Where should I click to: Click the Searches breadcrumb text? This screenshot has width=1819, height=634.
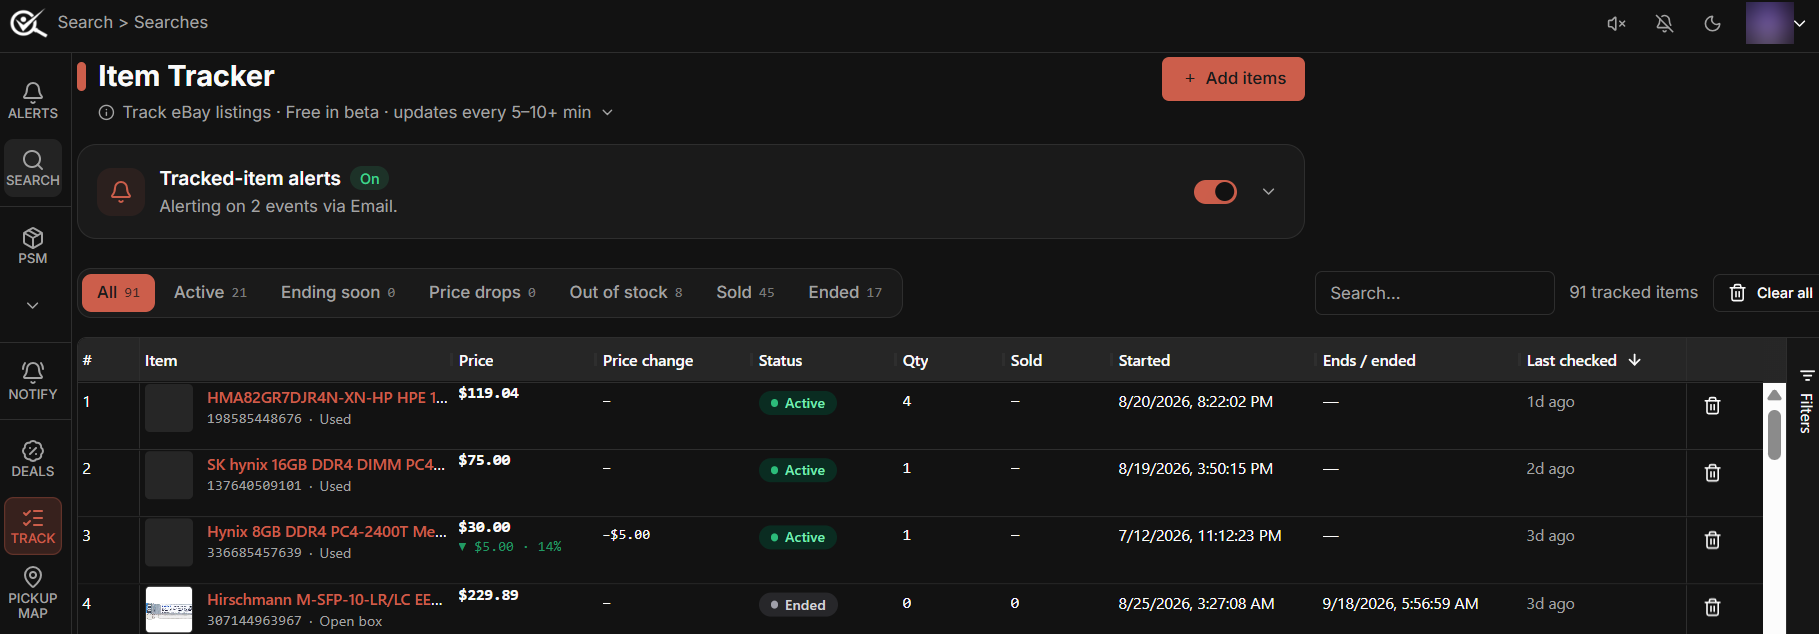tap(171, 22)
